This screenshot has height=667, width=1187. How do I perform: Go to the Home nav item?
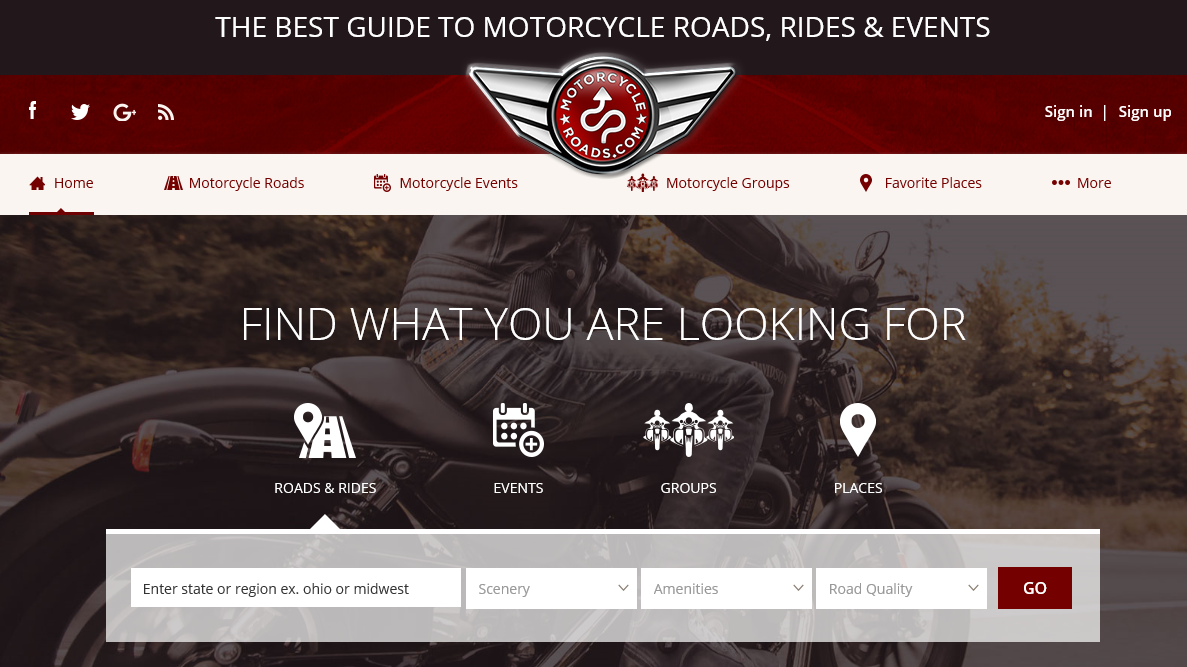tap(61, 183)
